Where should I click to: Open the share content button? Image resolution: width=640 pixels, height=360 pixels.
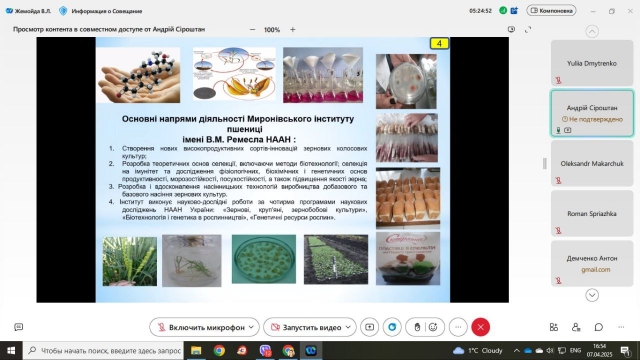pos(369,327)
